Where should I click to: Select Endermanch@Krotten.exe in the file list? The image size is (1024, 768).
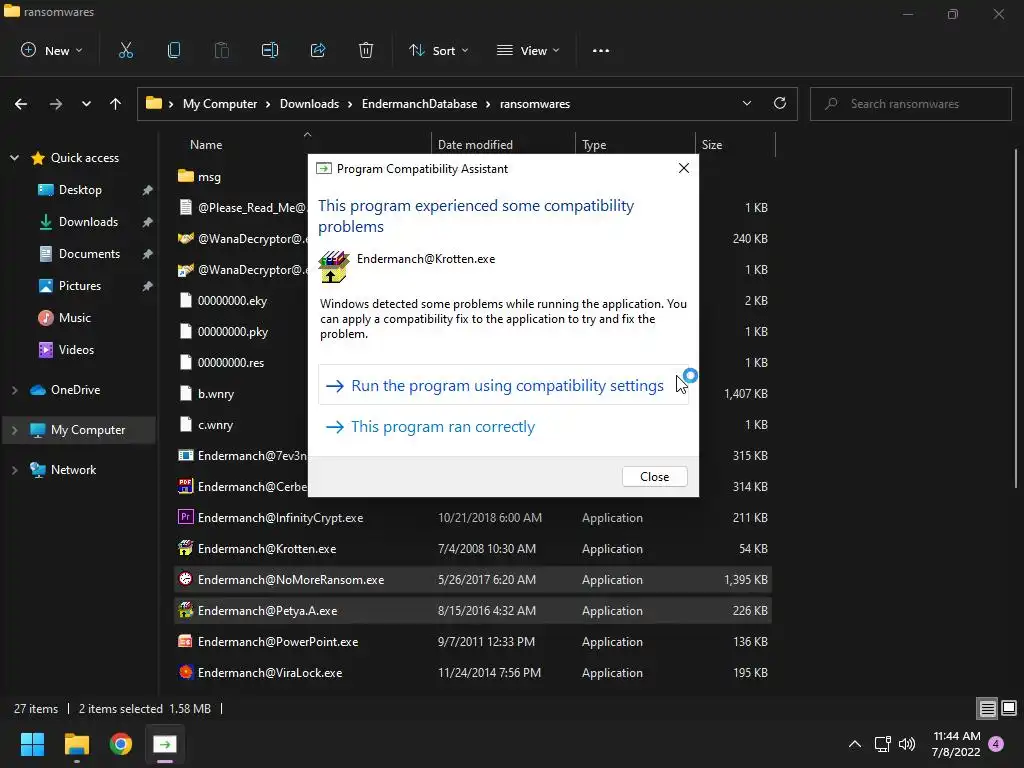click(x=473, y=549)
